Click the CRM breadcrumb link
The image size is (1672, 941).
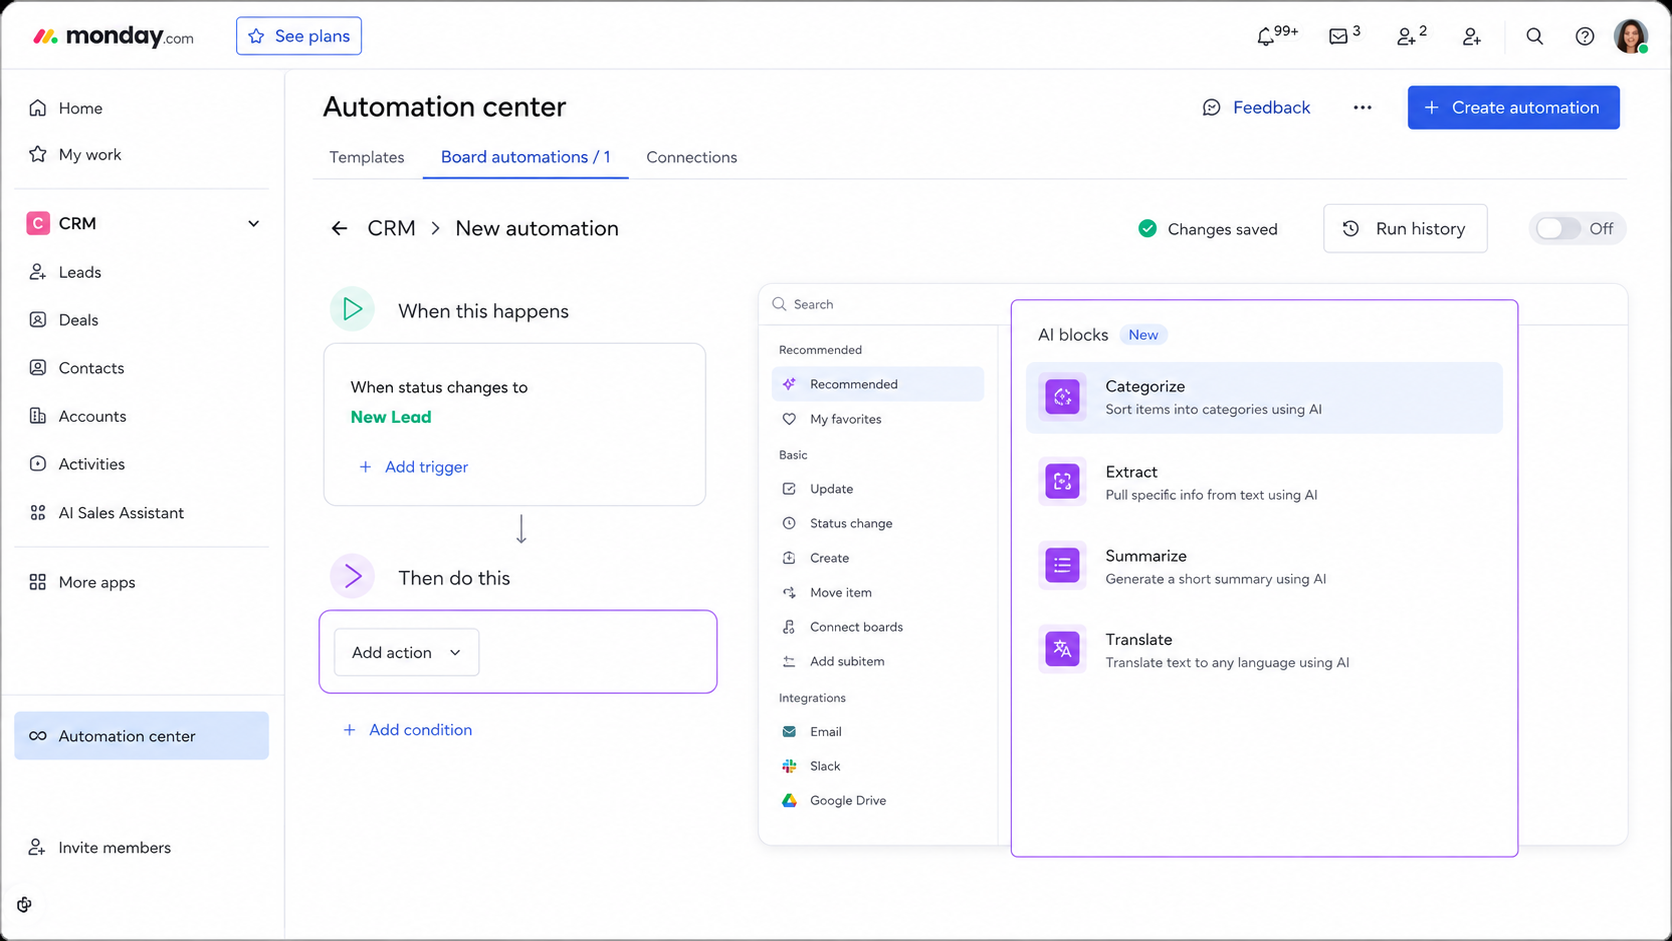click(x=391, y=229)
